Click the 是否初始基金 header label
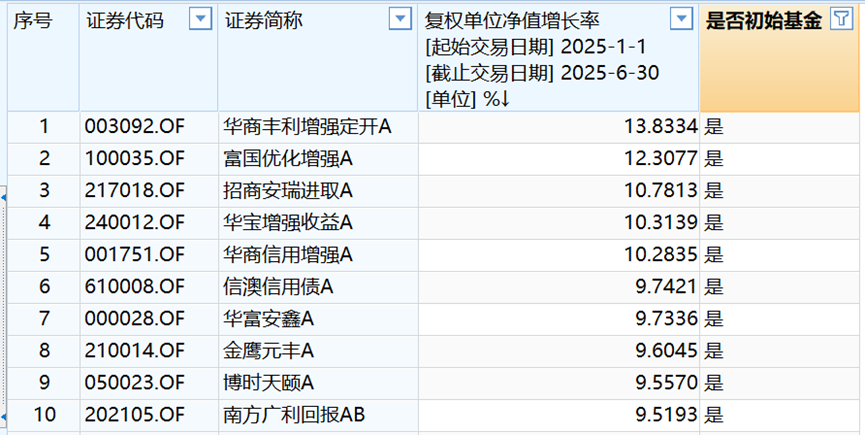Screen dimensions: 865x435 click(x=764, y=21)
